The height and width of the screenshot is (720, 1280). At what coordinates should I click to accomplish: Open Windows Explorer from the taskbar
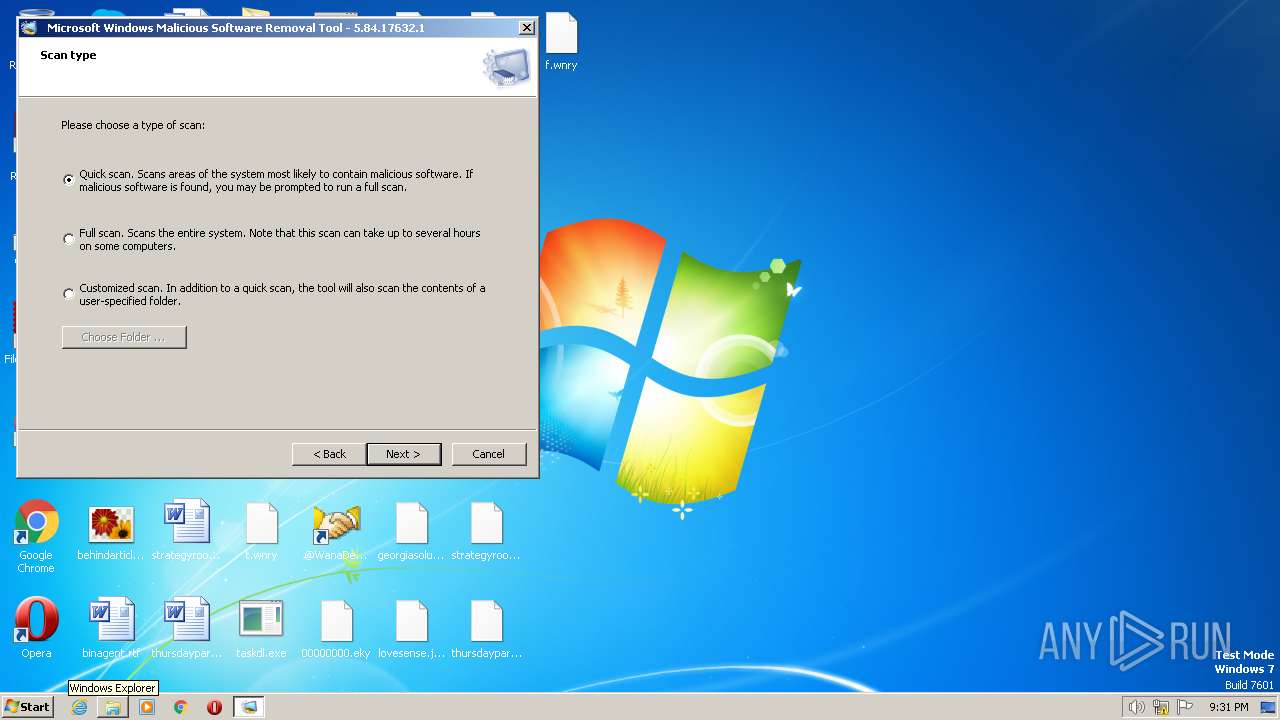point(113,707)
